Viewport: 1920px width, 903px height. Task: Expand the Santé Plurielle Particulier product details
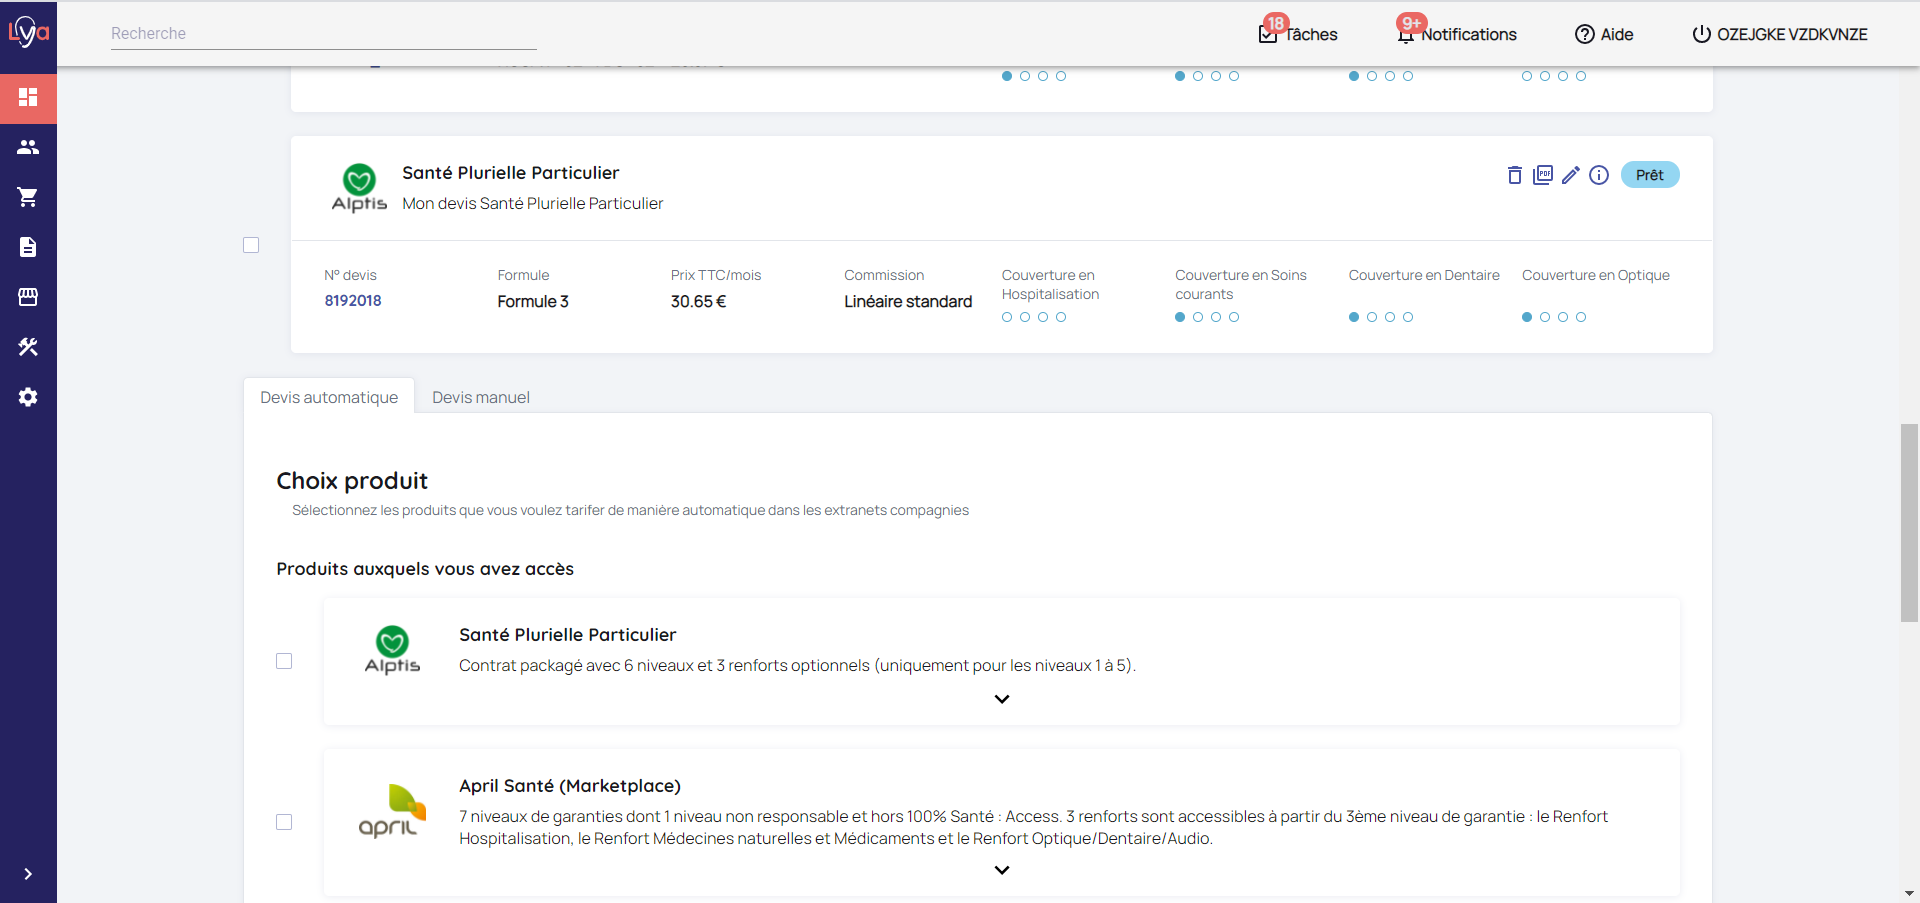point(1002,699)
